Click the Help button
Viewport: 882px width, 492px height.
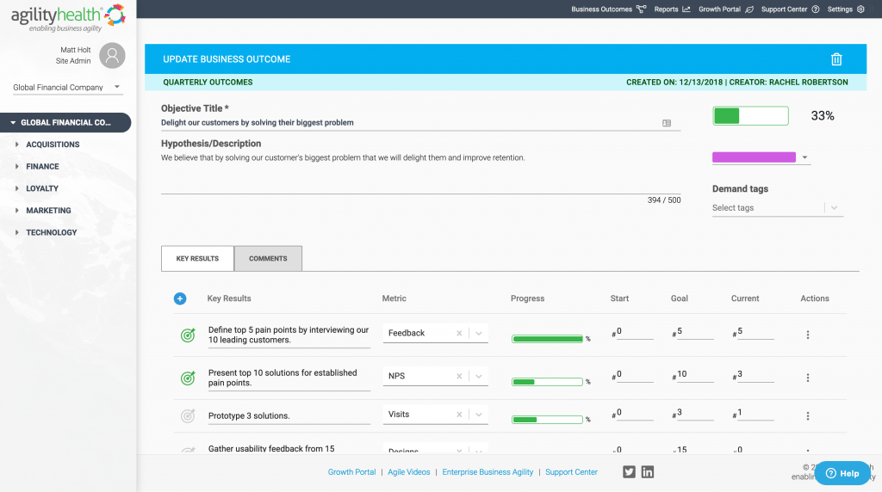click(842, 473)
